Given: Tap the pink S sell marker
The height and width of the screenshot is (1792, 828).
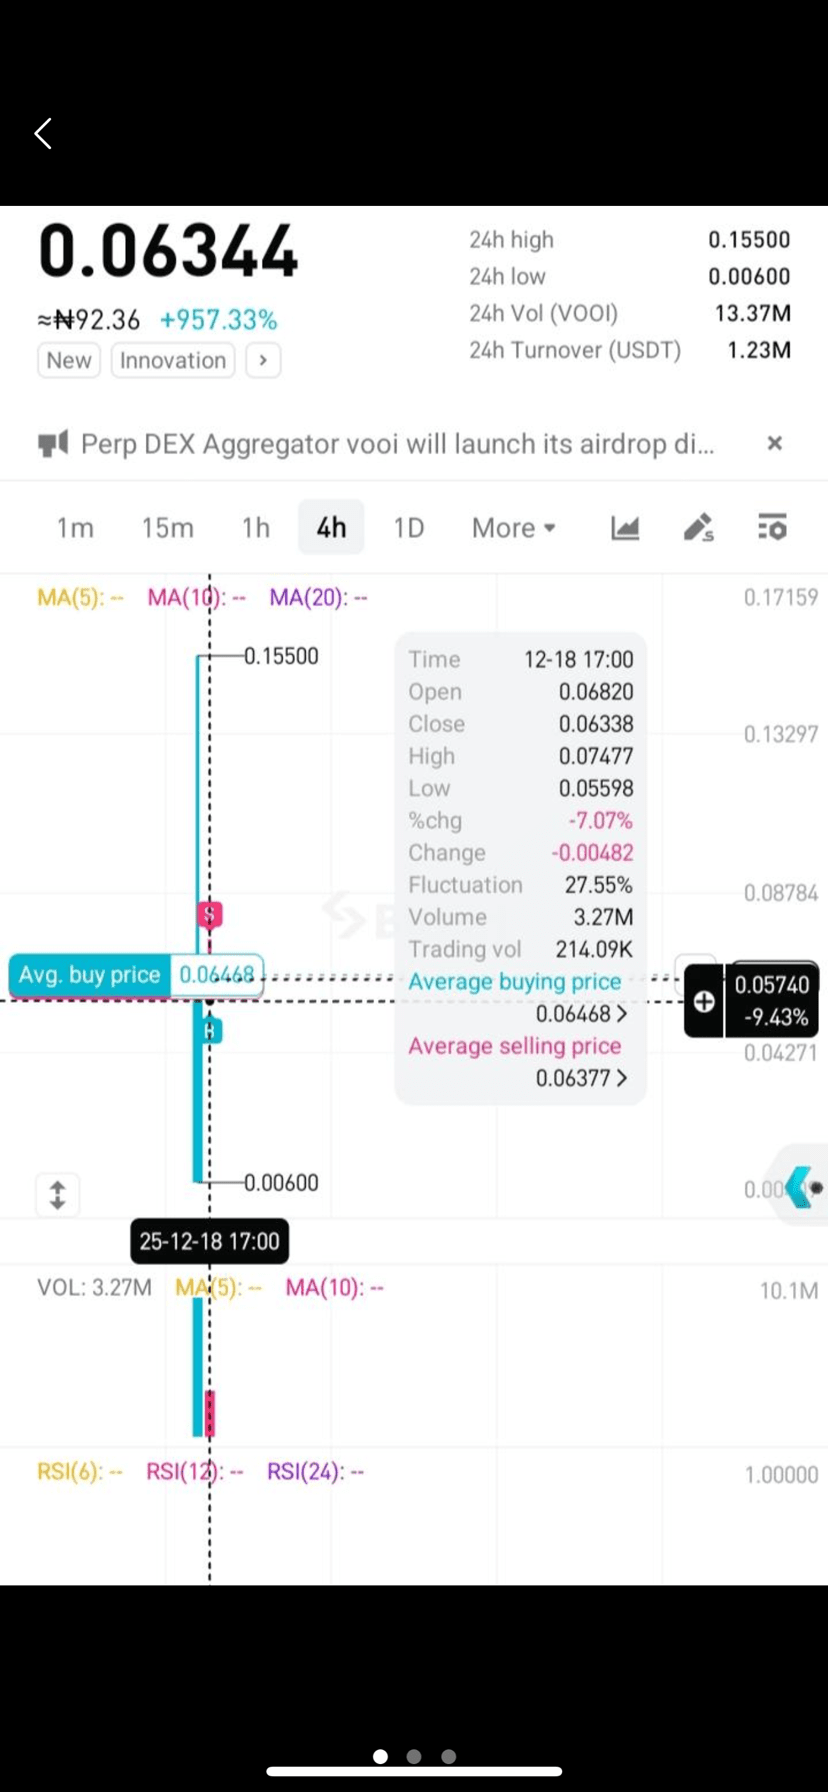Looking at the screenshot, I should [x=209, y=914].
